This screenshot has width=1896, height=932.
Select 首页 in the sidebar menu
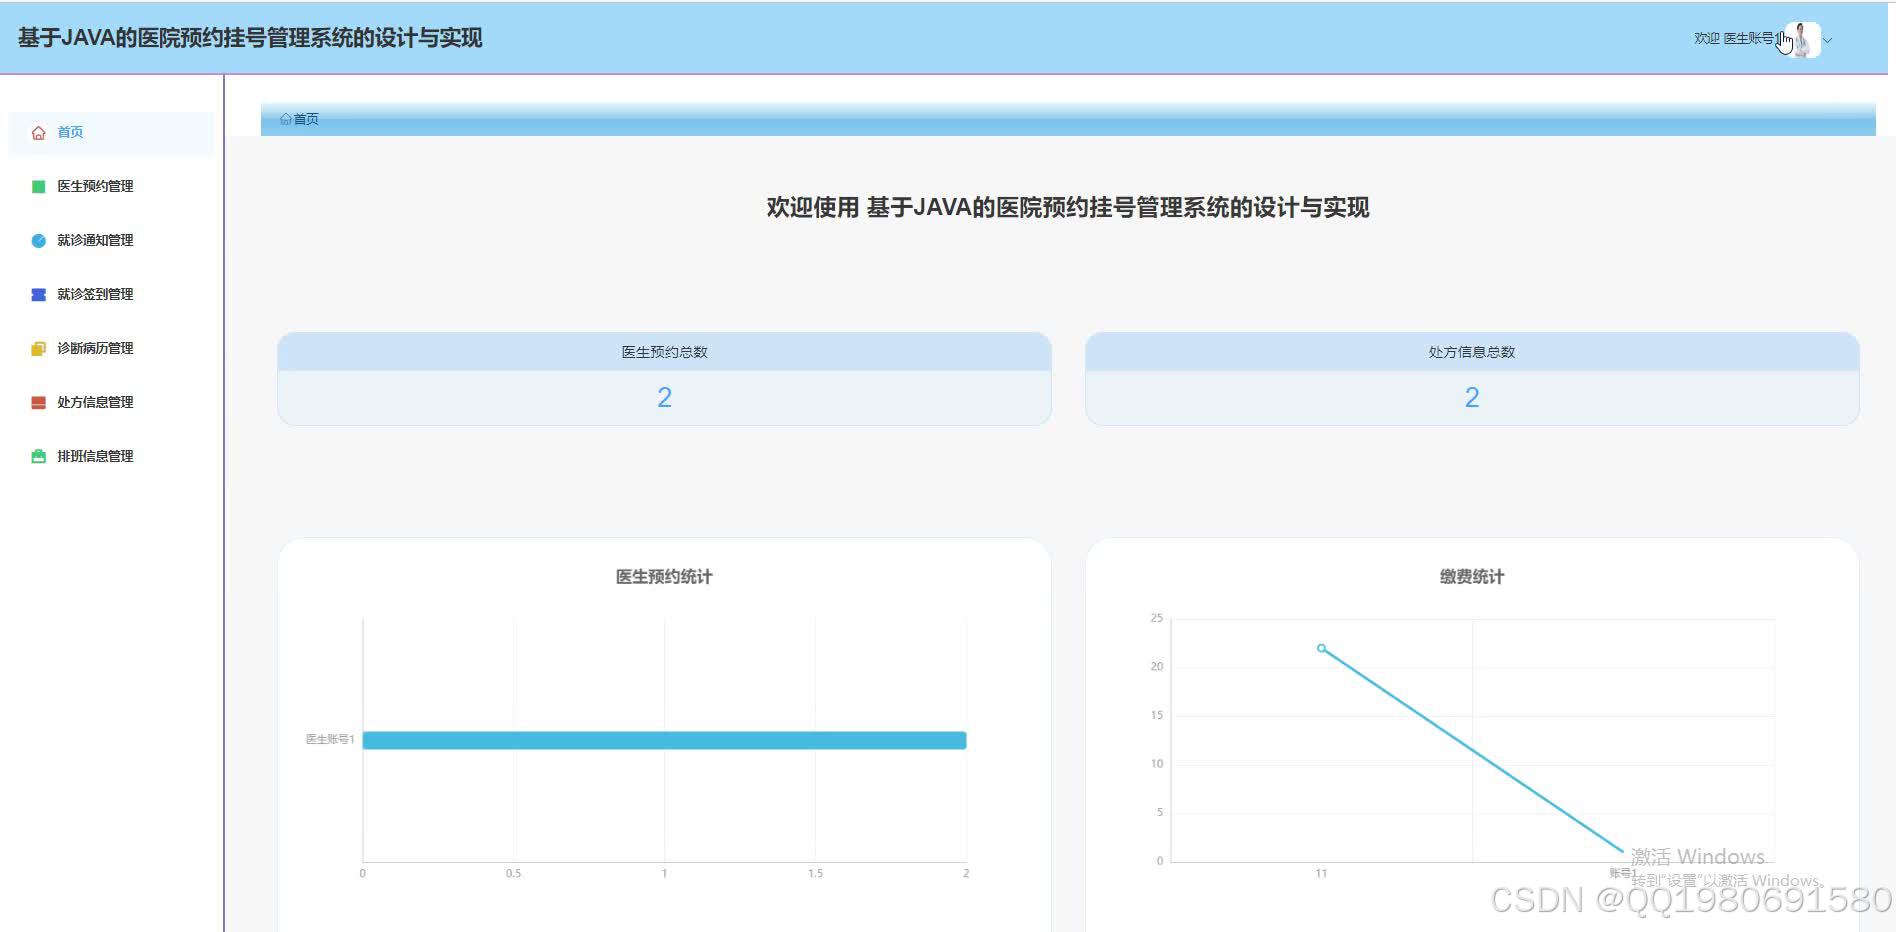(x=70, y=131)
